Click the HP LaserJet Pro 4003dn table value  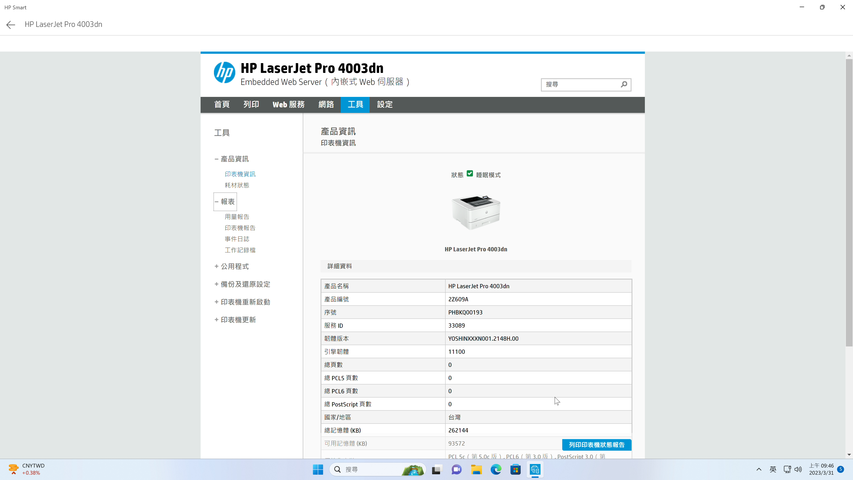tap(479, 286)
